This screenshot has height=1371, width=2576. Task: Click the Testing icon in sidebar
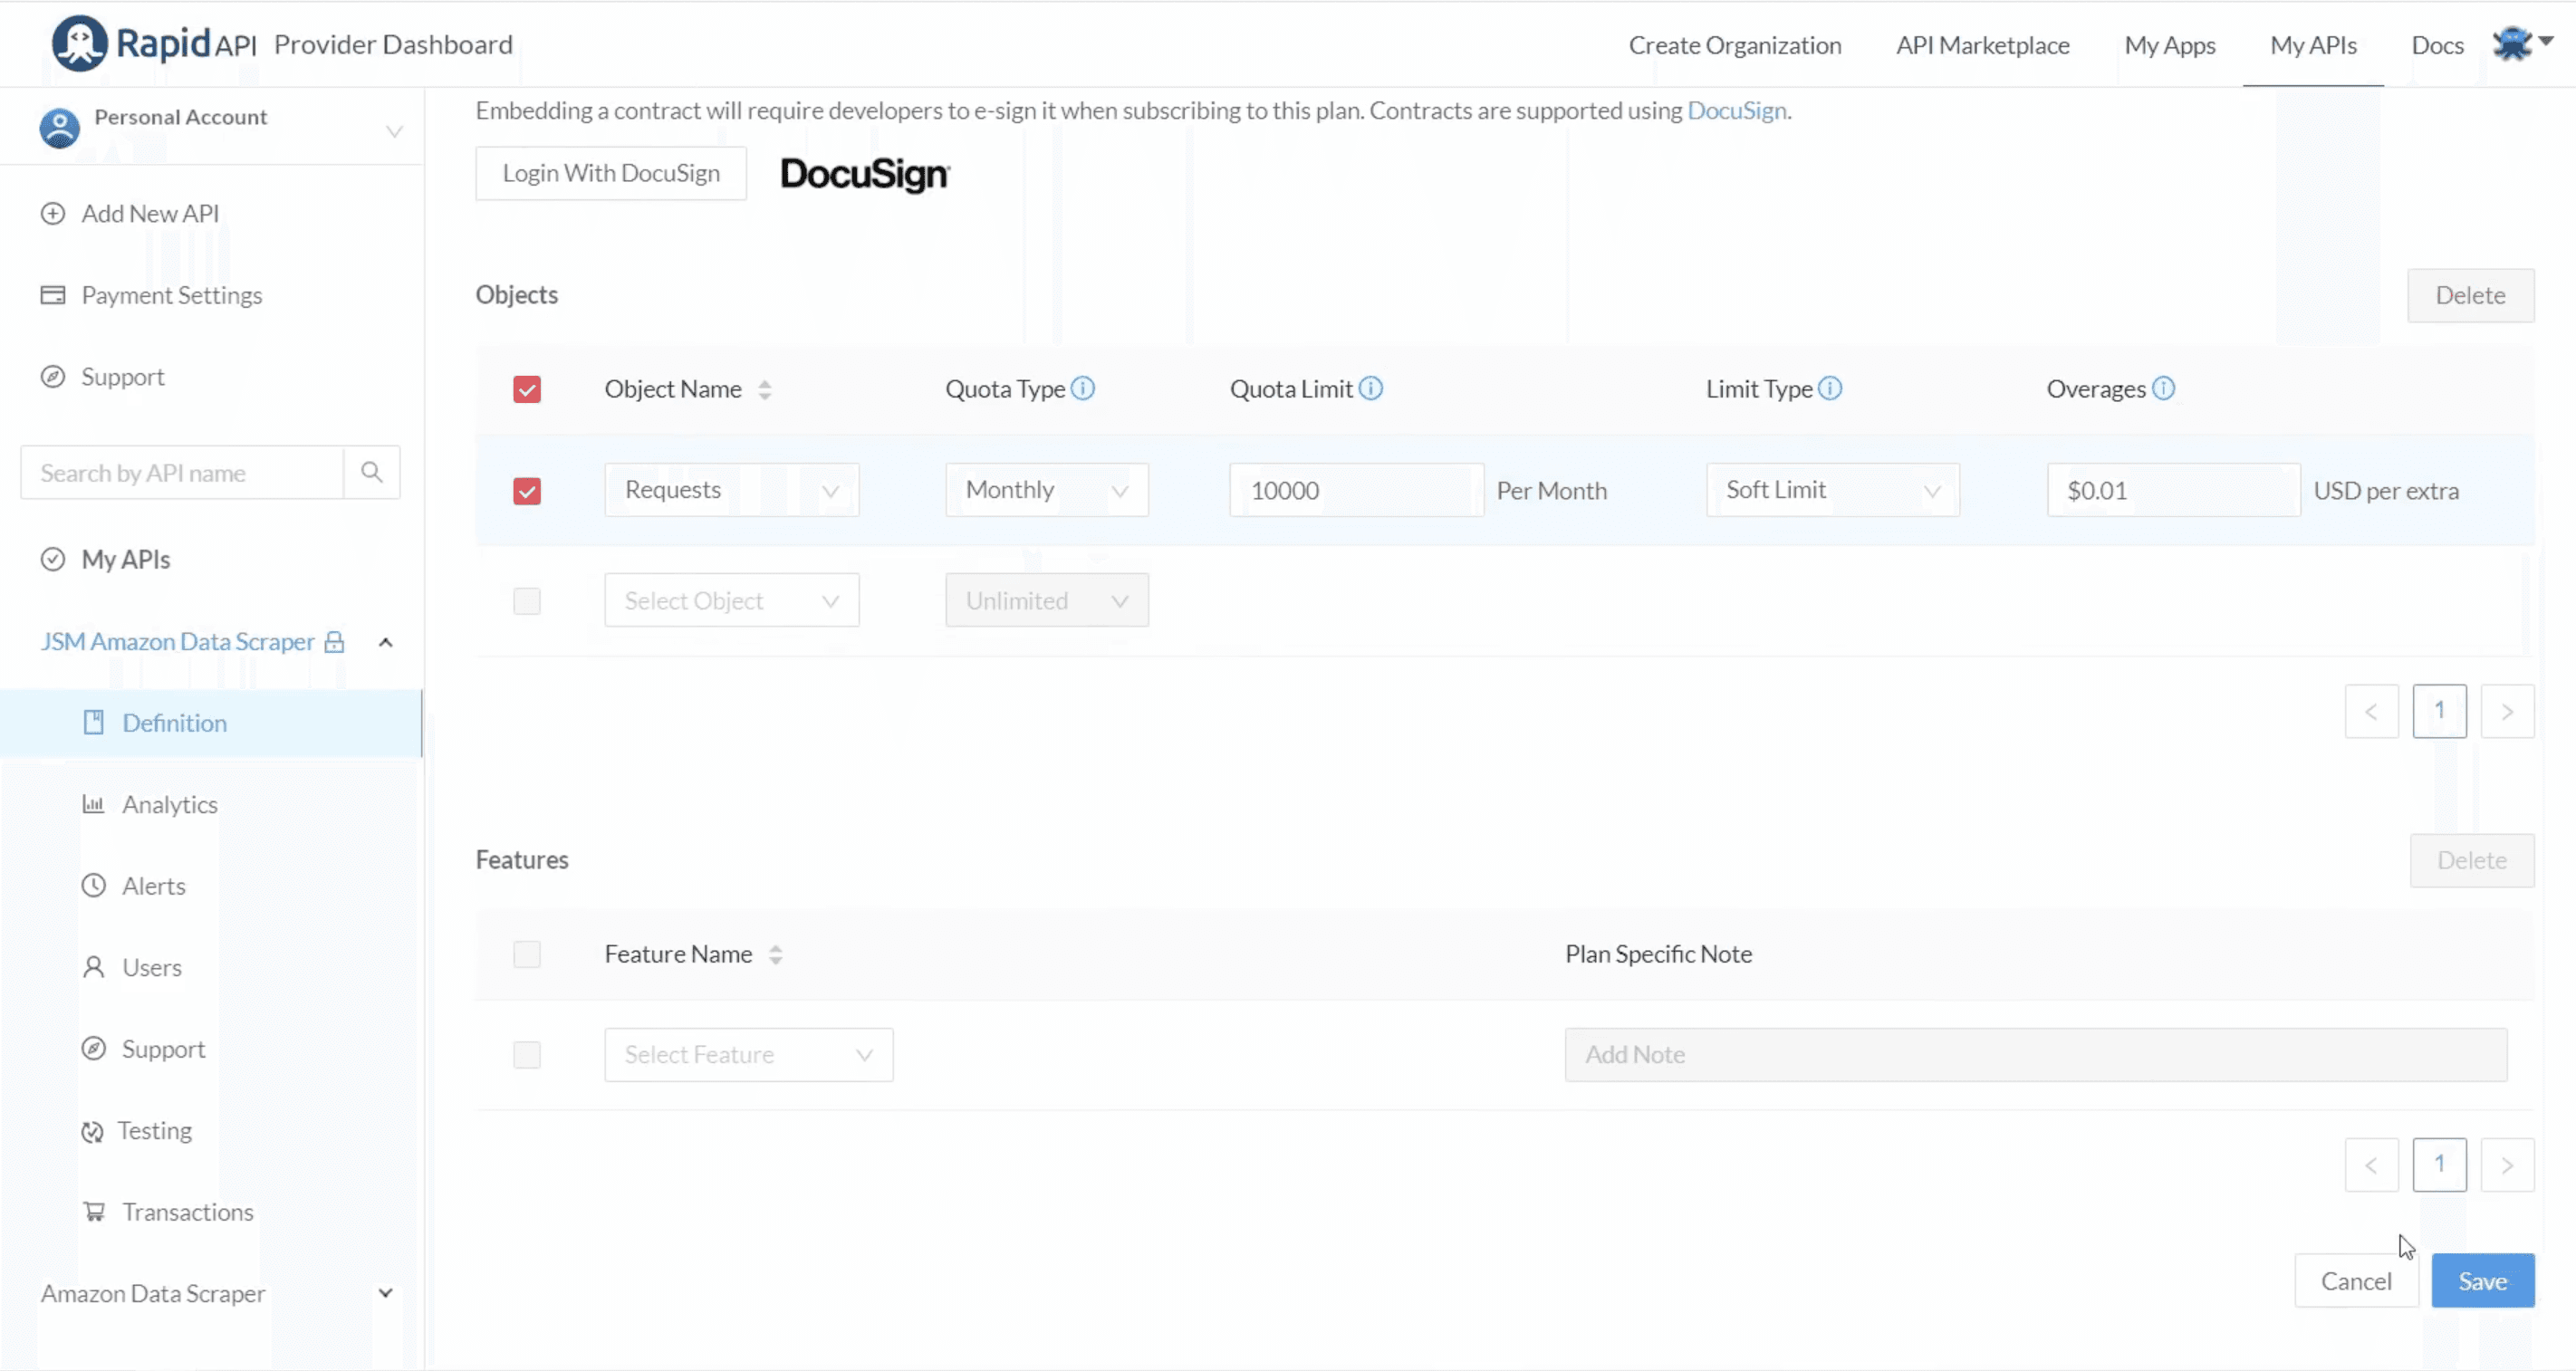click(x=92, y=1131)
